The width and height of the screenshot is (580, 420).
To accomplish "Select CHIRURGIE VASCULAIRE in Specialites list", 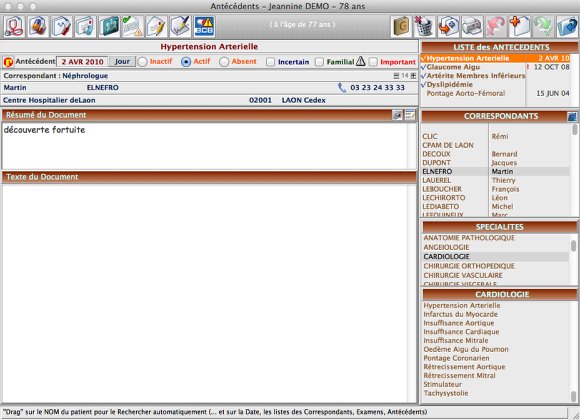I will pyautogui.click(x=463, y=275).
